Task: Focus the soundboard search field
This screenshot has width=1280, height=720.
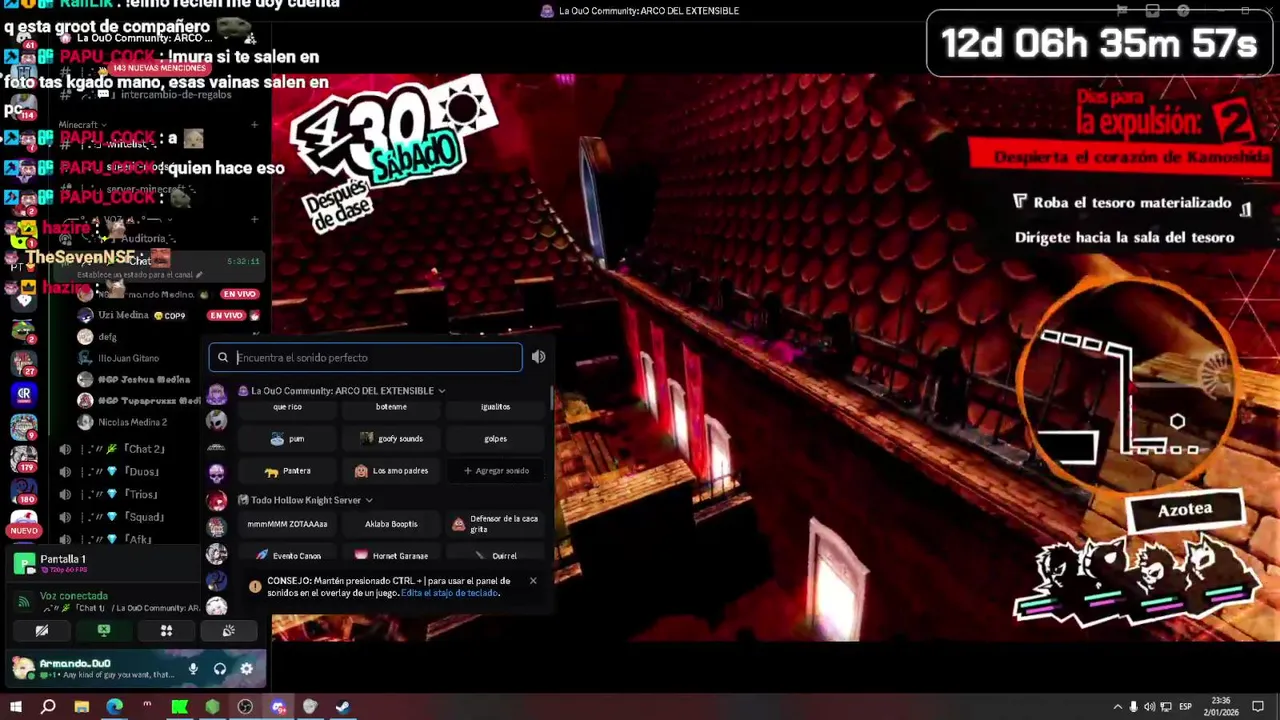Action: pyautogui.click(x=365, y=357)
